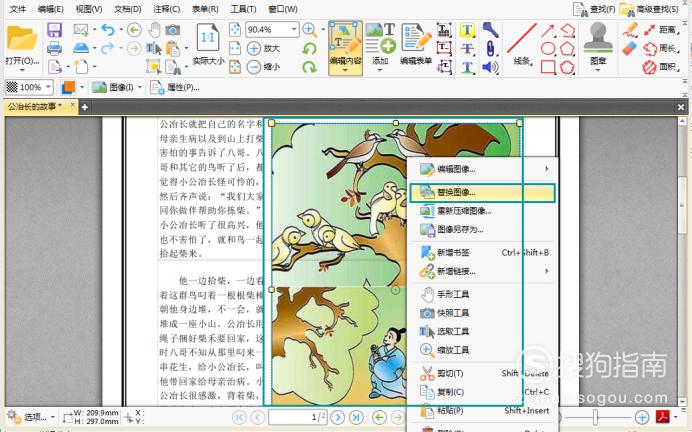The image size is (692, 432).
Task: Expand the 添加 dropdown arrow
Action: (x=380, y=70)
